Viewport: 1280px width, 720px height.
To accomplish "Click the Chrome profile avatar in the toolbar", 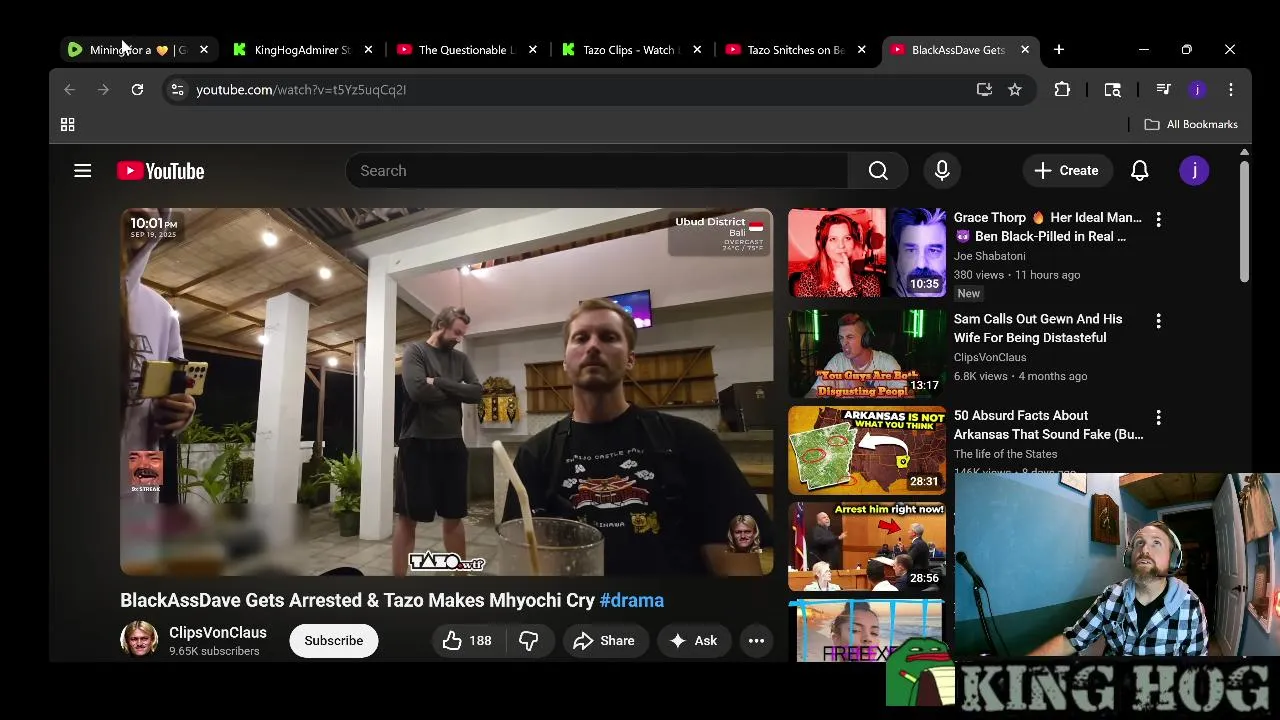I will (1197, 90).
